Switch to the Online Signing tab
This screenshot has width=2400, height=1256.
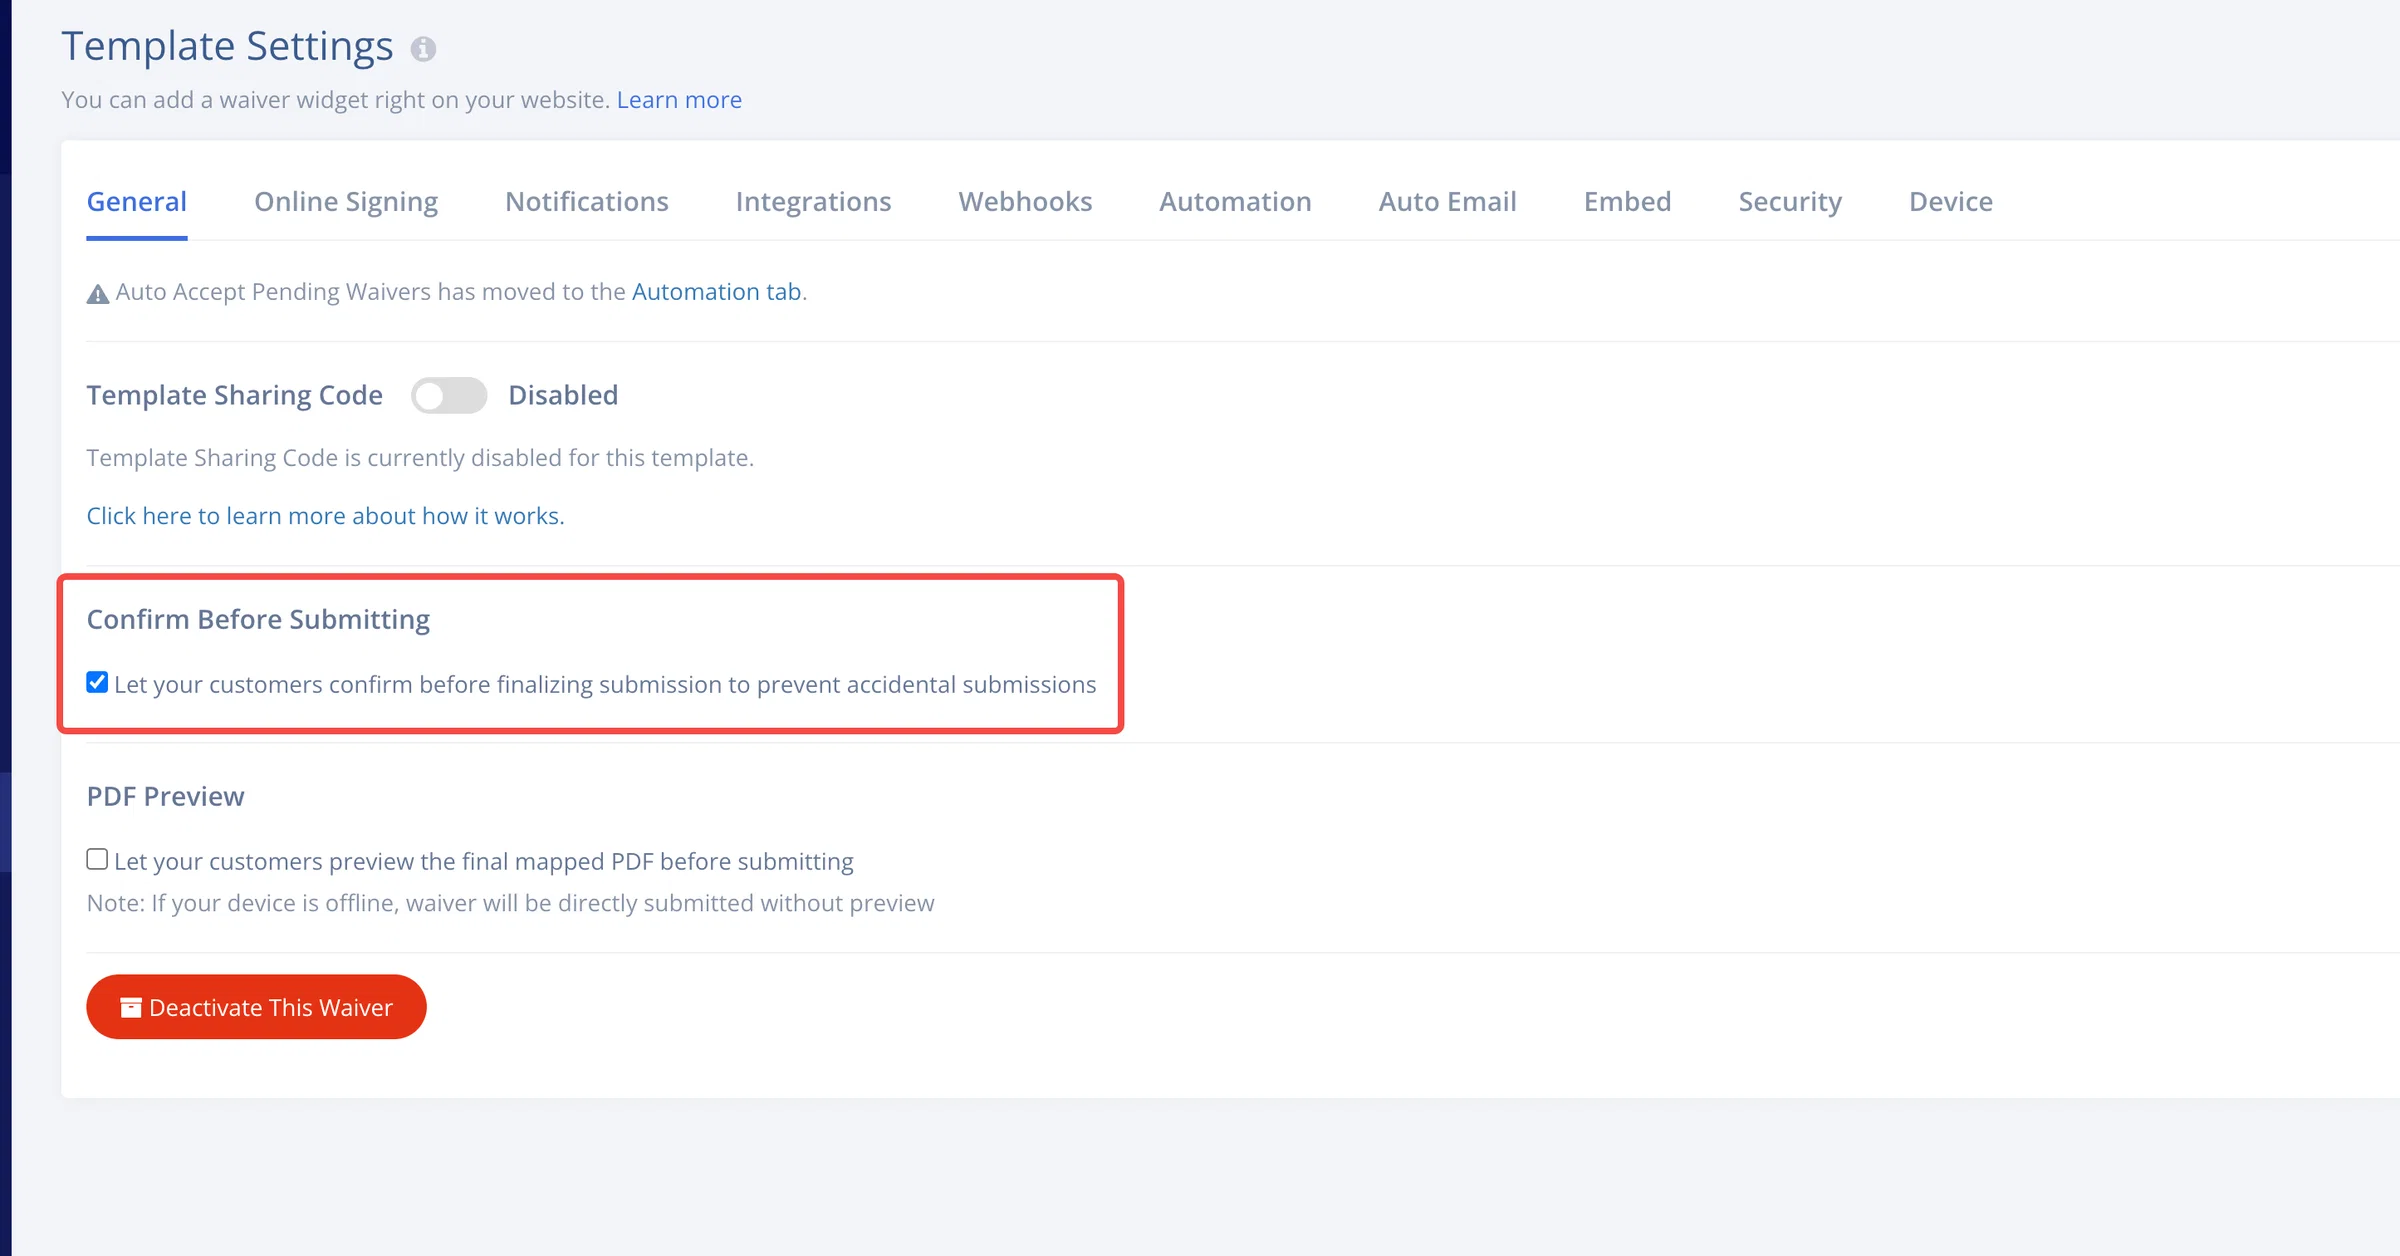346,201
